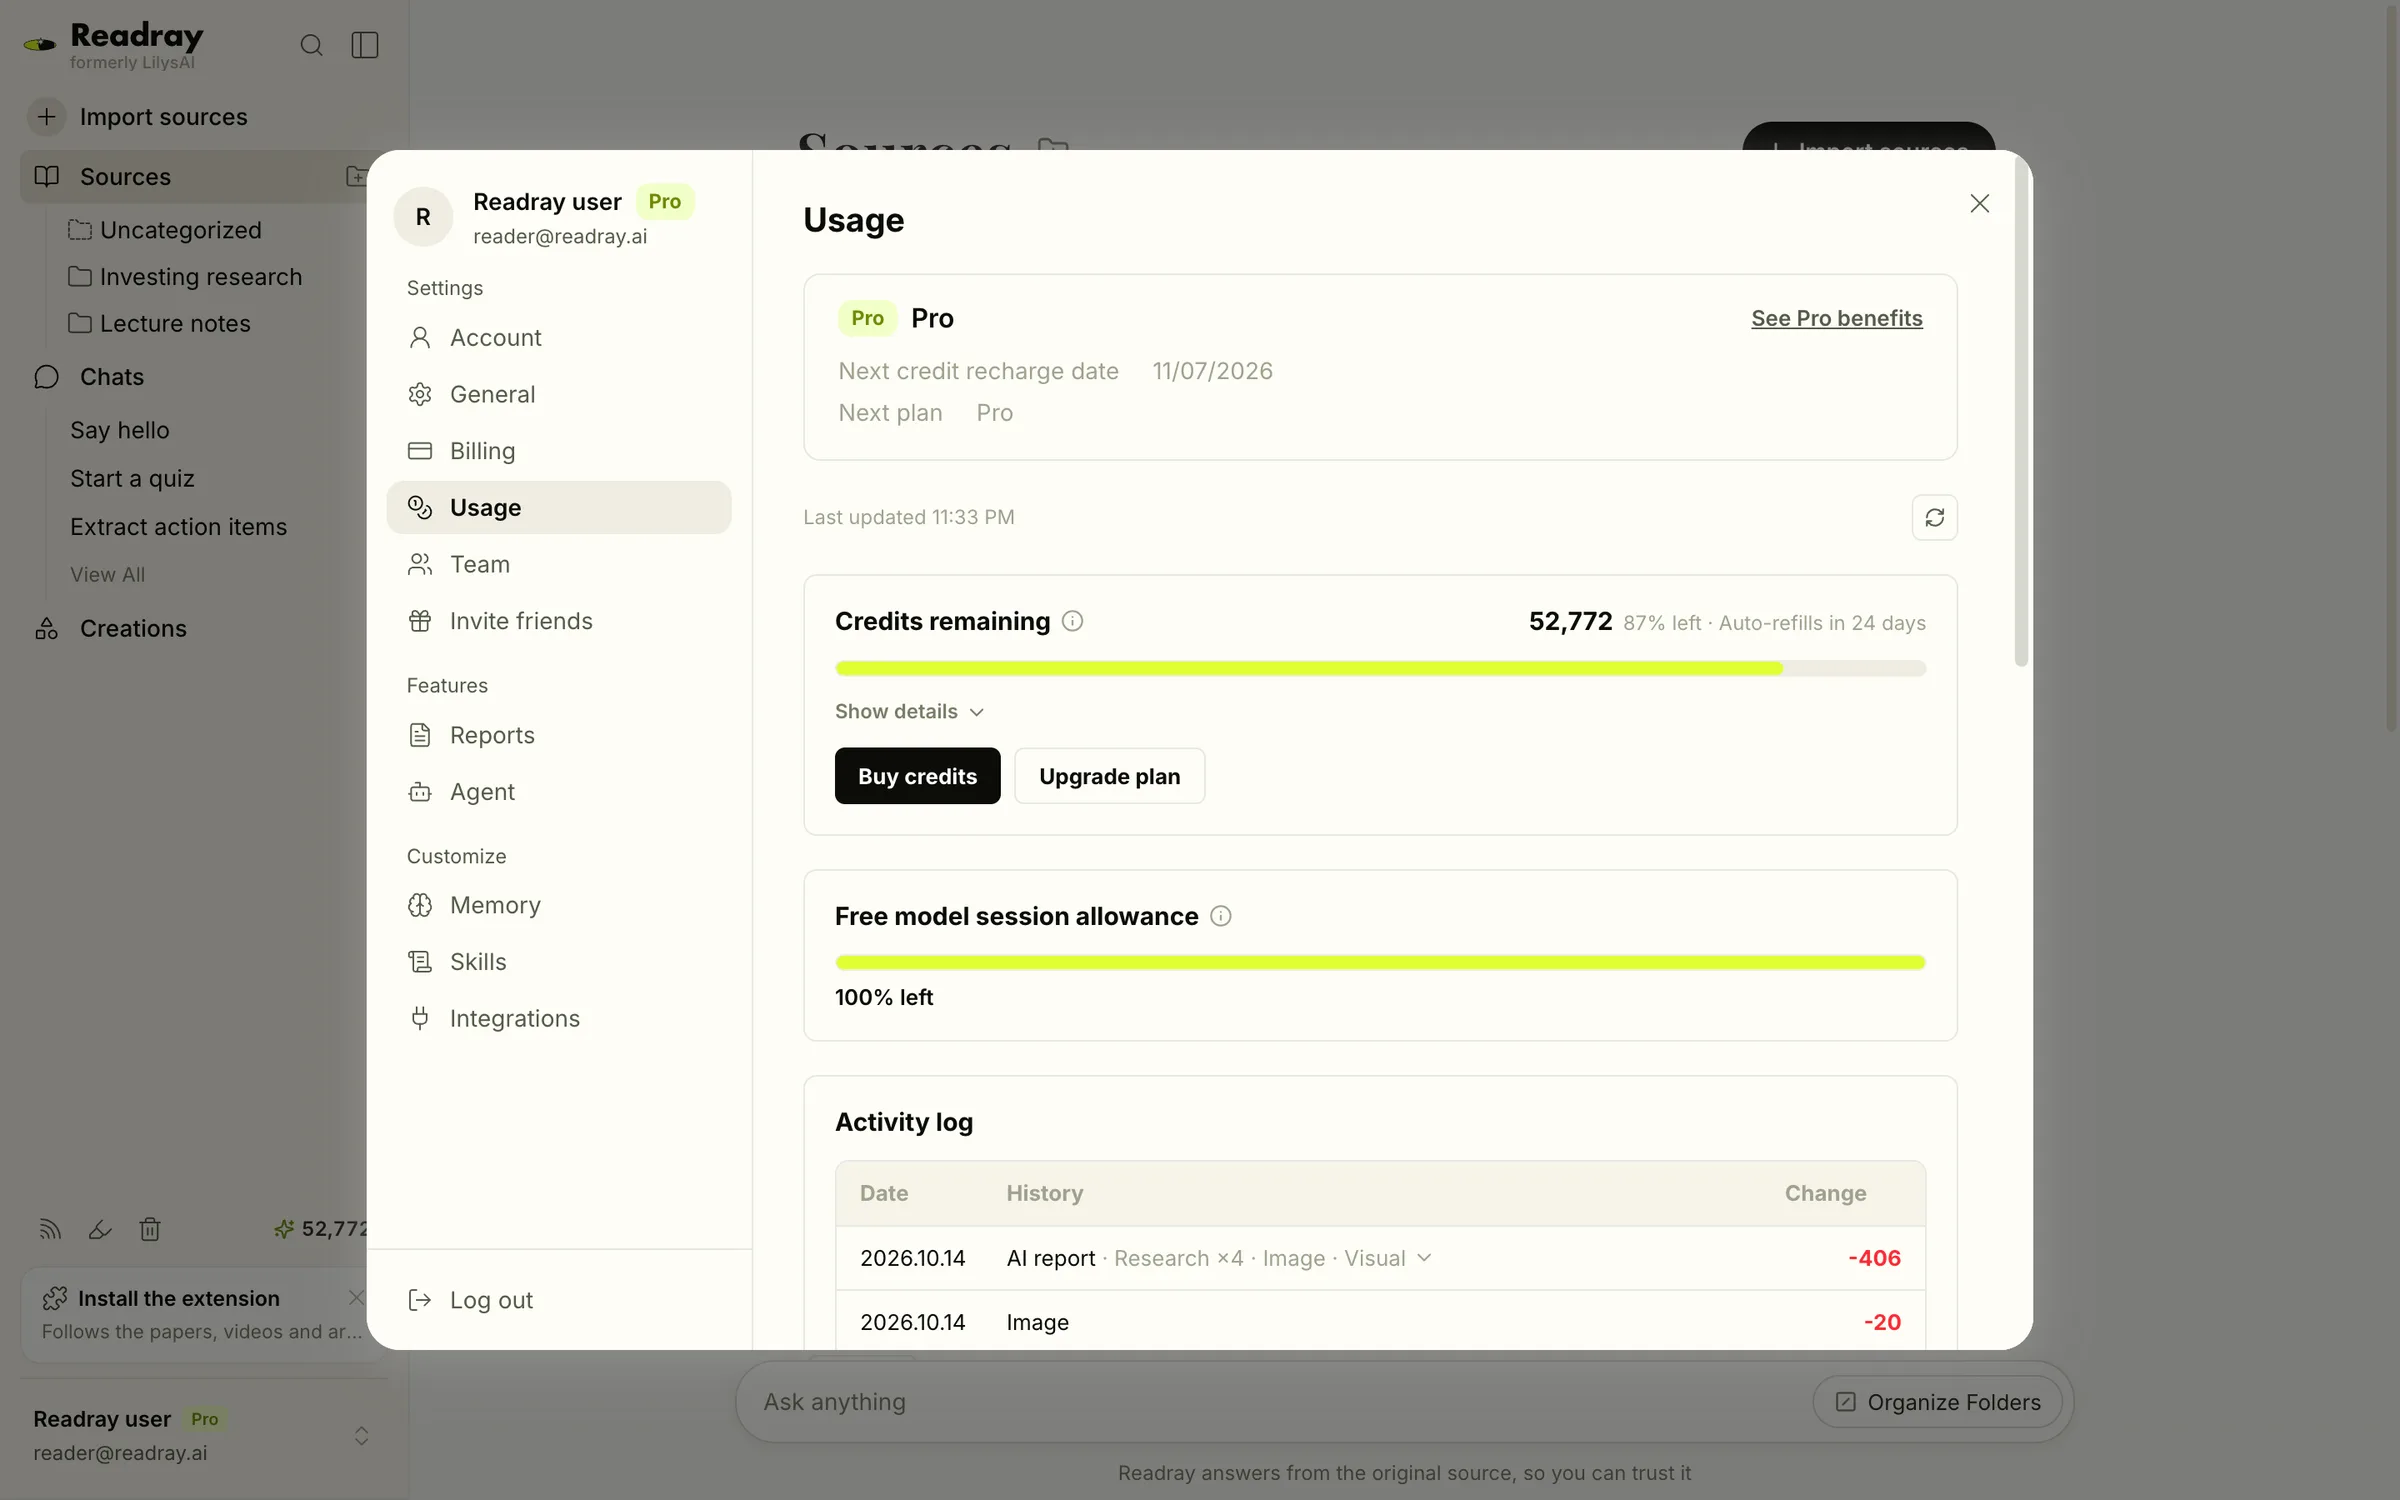Click the plus icon beside Import sources
The image size is (2400, 1500).
[x=46, y=117]
